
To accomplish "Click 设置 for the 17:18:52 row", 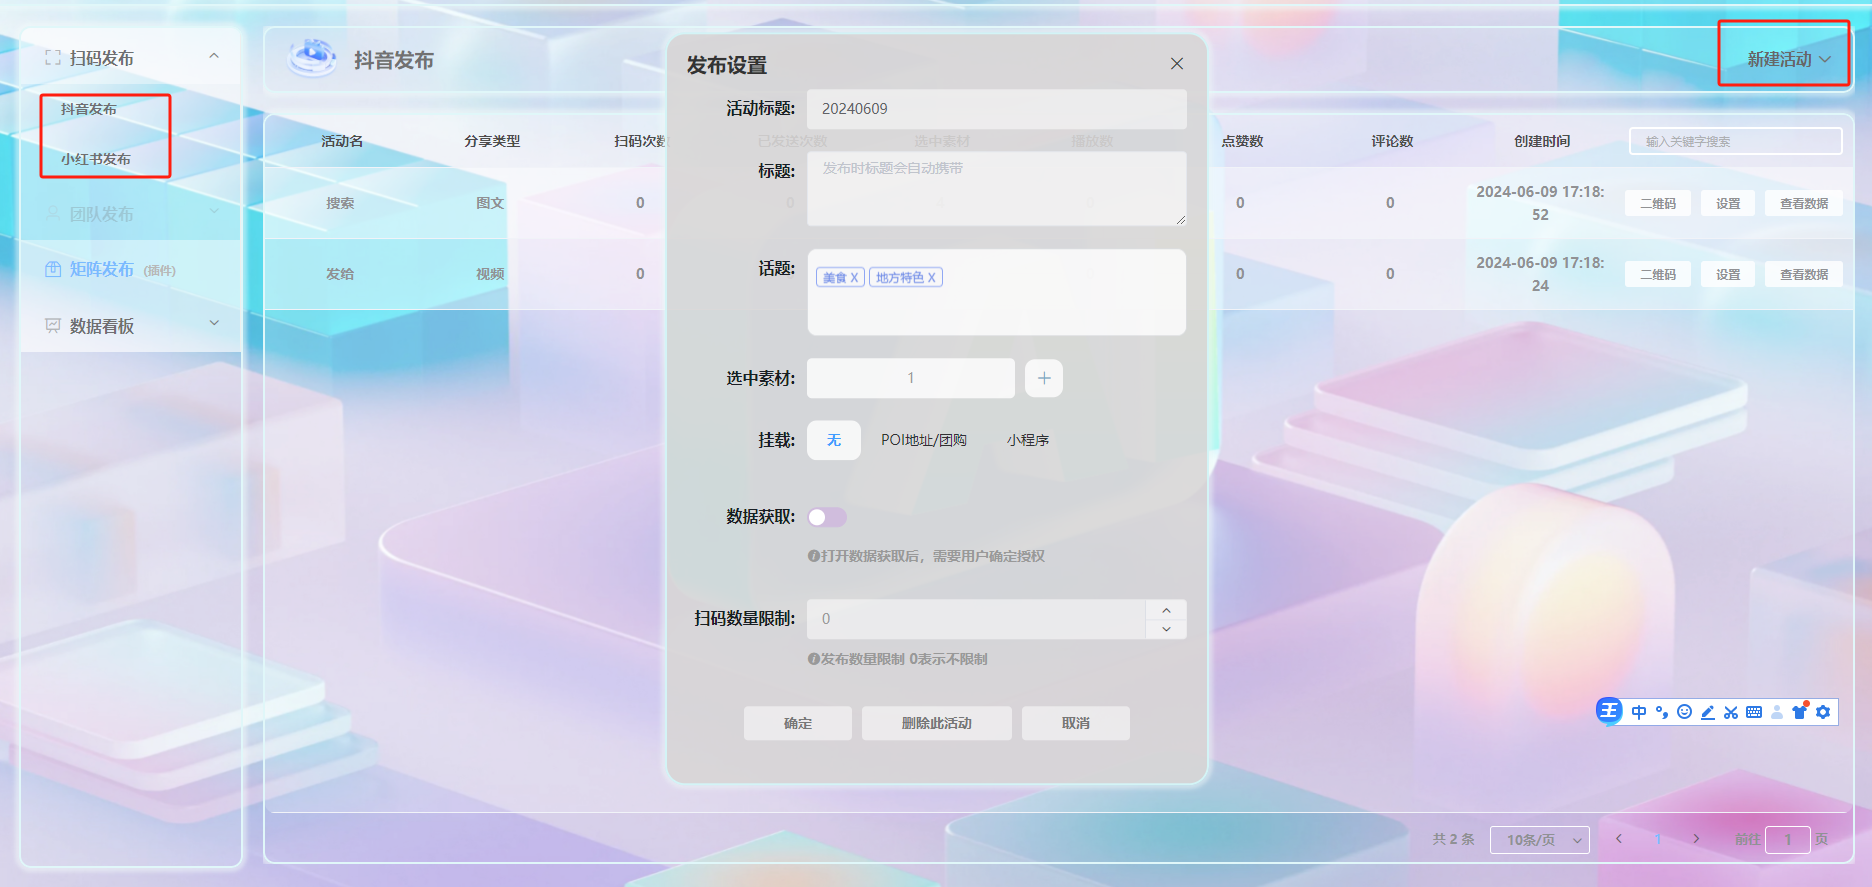I will tap(1728, 203).
